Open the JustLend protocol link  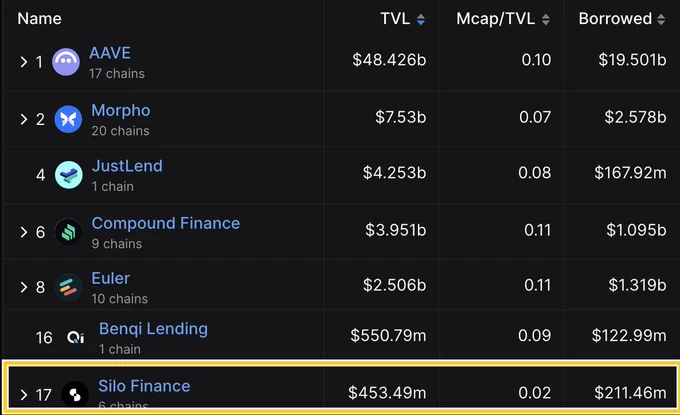point(127,166)
